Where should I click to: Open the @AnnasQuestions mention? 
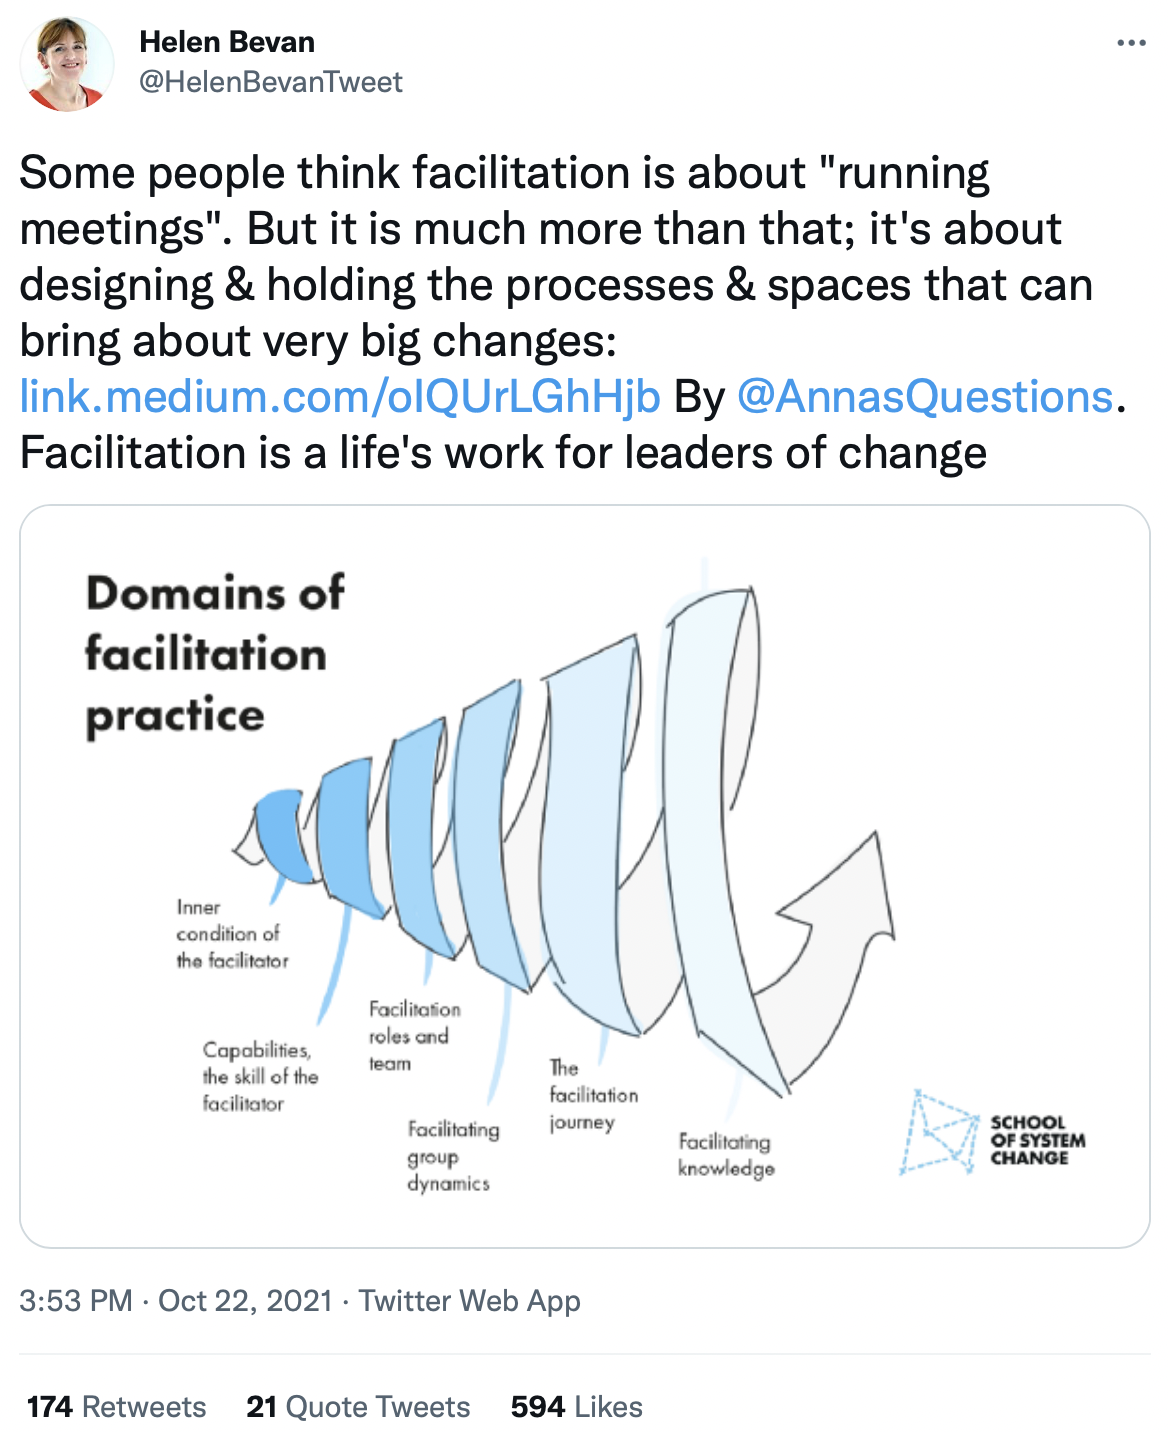coord(925,397)
